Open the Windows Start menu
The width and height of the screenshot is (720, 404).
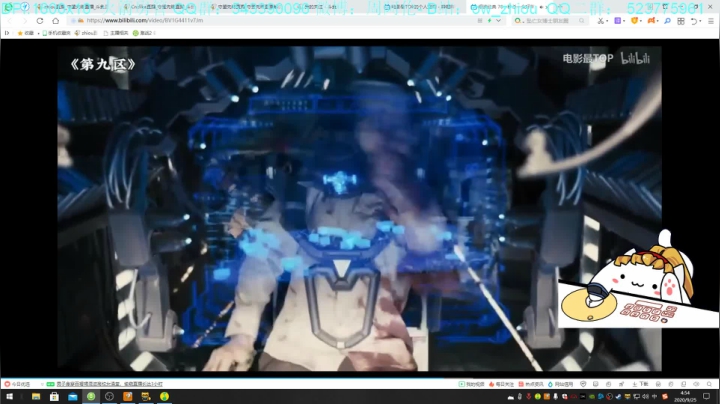click(9, 397)
